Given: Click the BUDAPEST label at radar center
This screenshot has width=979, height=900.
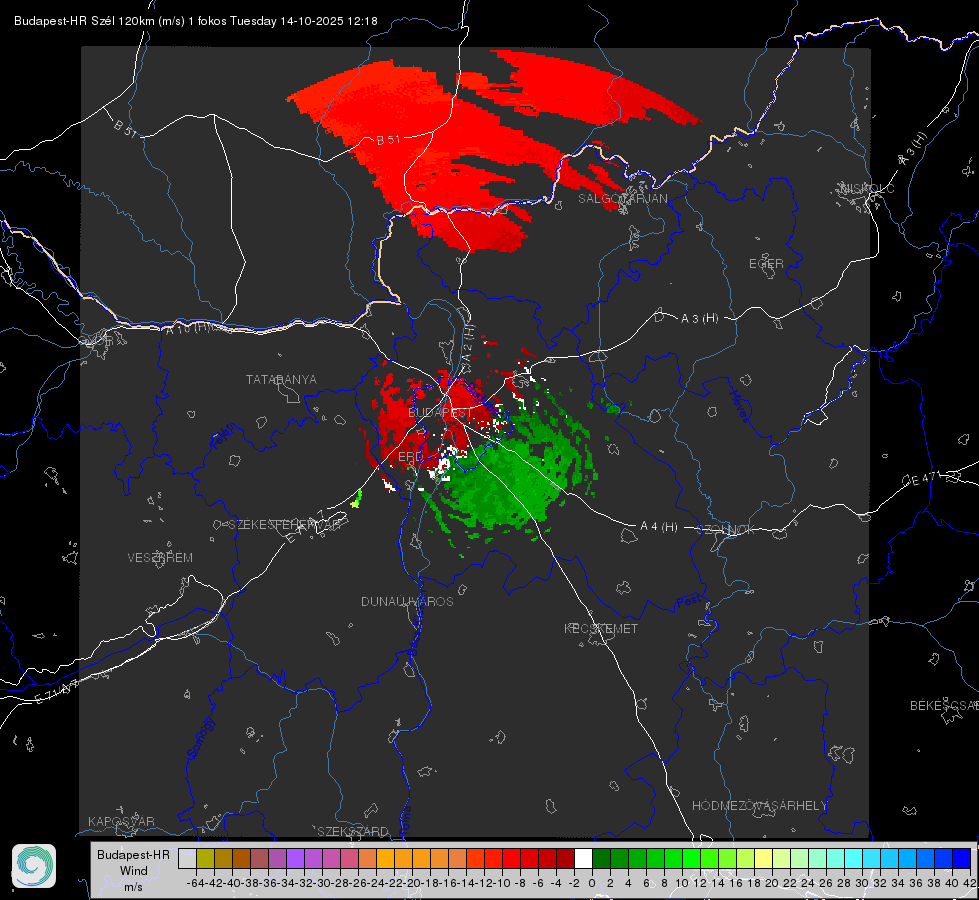Looking at the screenshot, I should [x=440, y=413].
